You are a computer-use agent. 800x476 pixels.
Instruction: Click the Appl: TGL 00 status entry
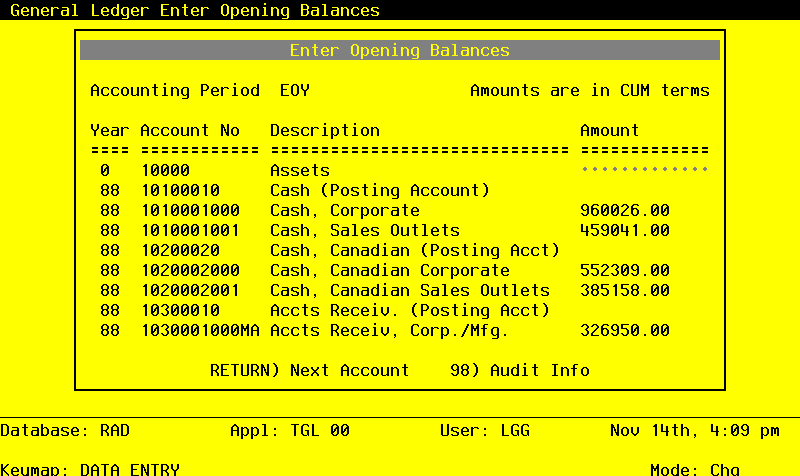[290, 431]
